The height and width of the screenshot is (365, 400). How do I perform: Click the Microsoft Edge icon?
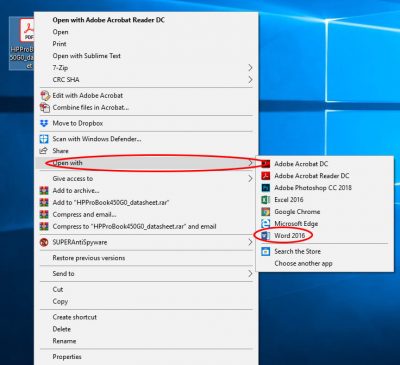(x=266, y=224)
